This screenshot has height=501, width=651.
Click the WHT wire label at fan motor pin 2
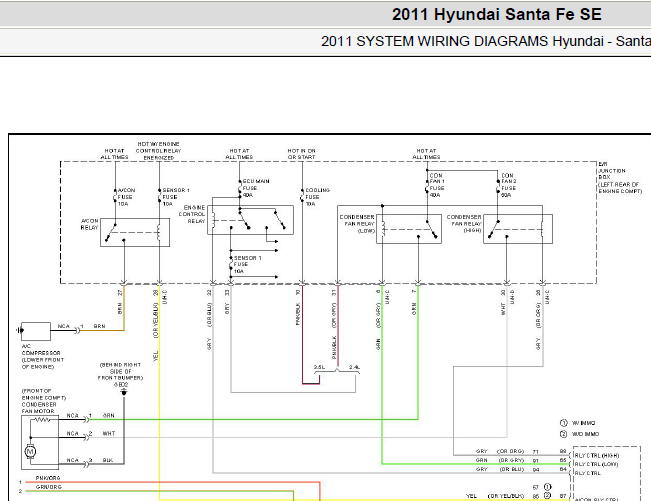tap(109, 433)
